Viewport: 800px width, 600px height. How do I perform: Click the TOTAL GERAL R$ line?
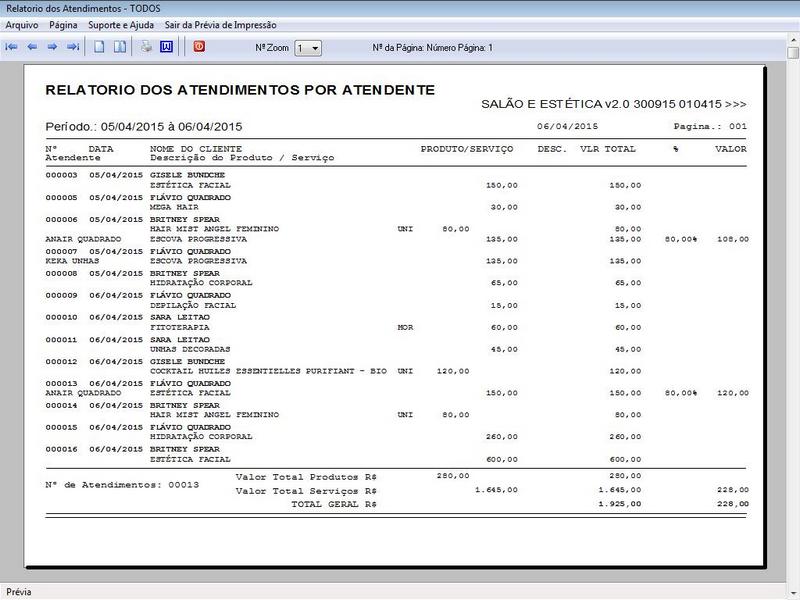334,504
